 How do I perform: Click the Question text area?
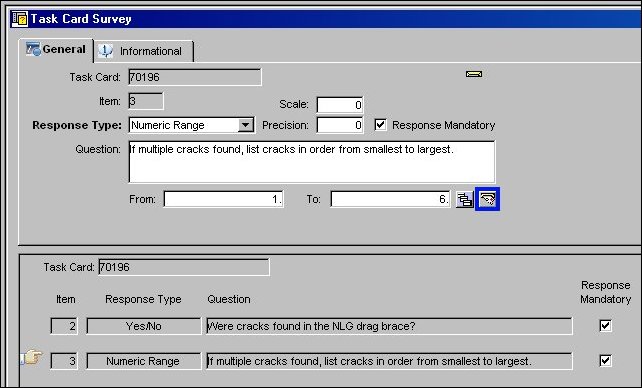312,162
